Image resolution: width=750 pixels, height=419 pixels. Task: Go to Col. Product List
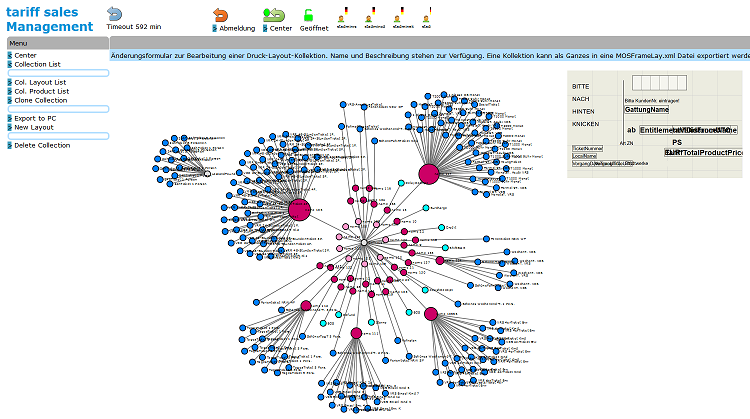coord(41,91)
